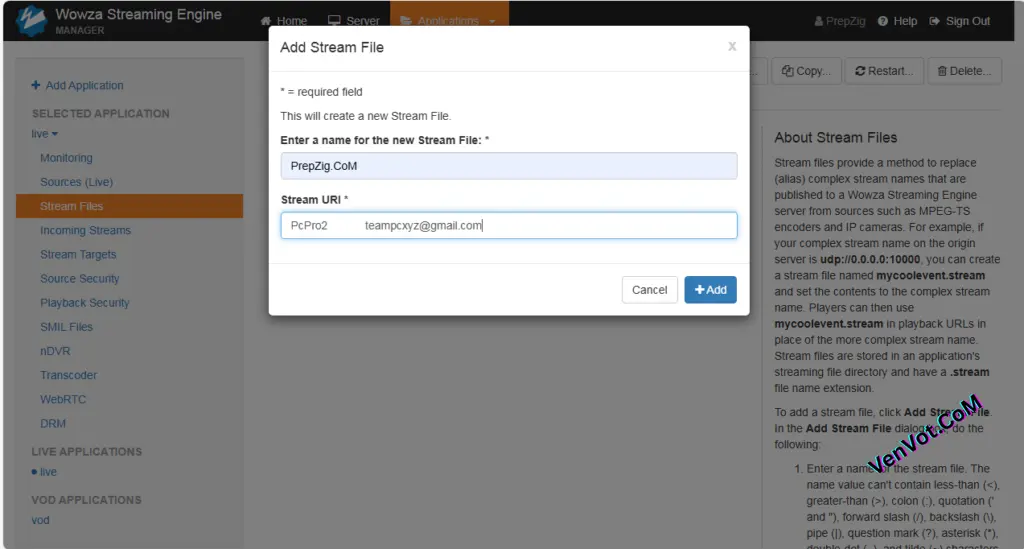Select Stream Targets in sidebar
The width and height of the screenshot is (1024, 549).
(x=78, y=255)
